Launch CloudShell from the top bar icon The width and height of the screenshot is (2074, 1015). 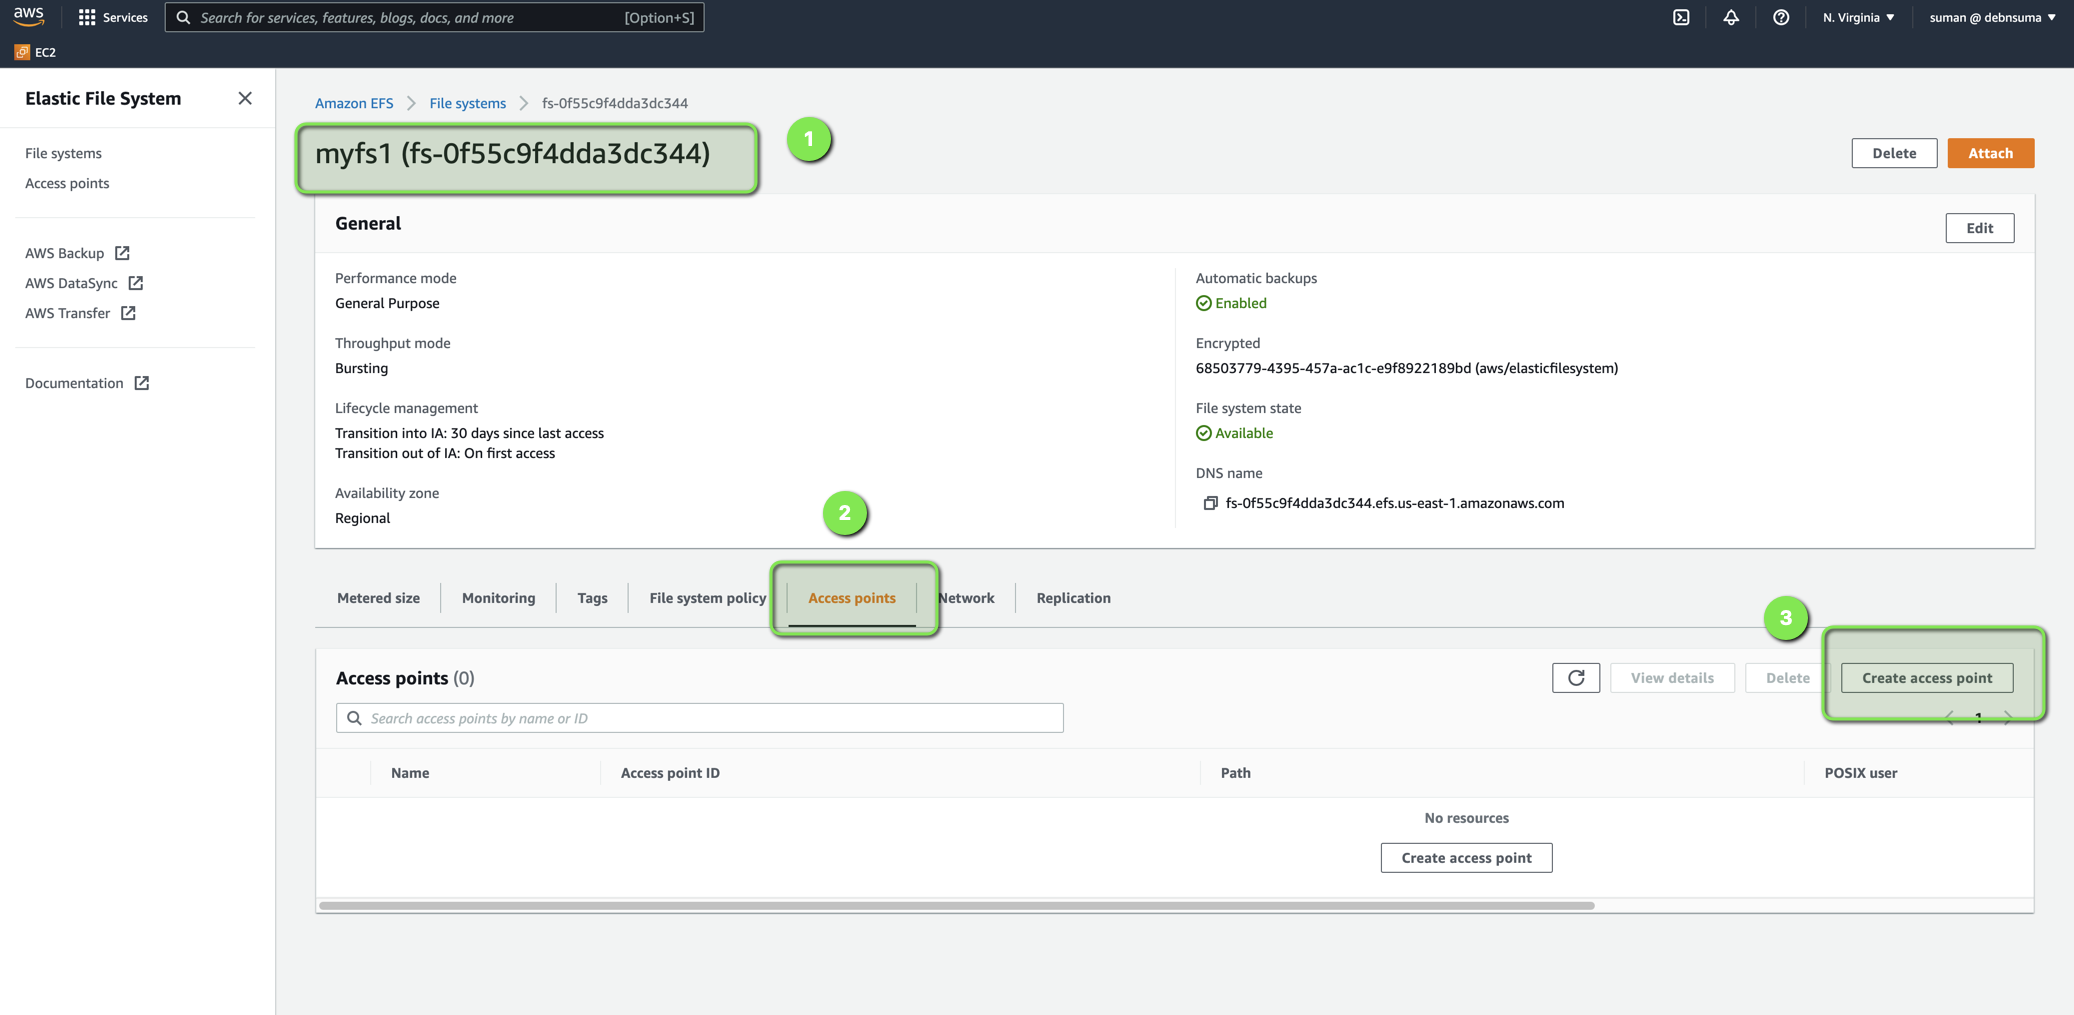pyautogui.click(x=1681, y=17)
